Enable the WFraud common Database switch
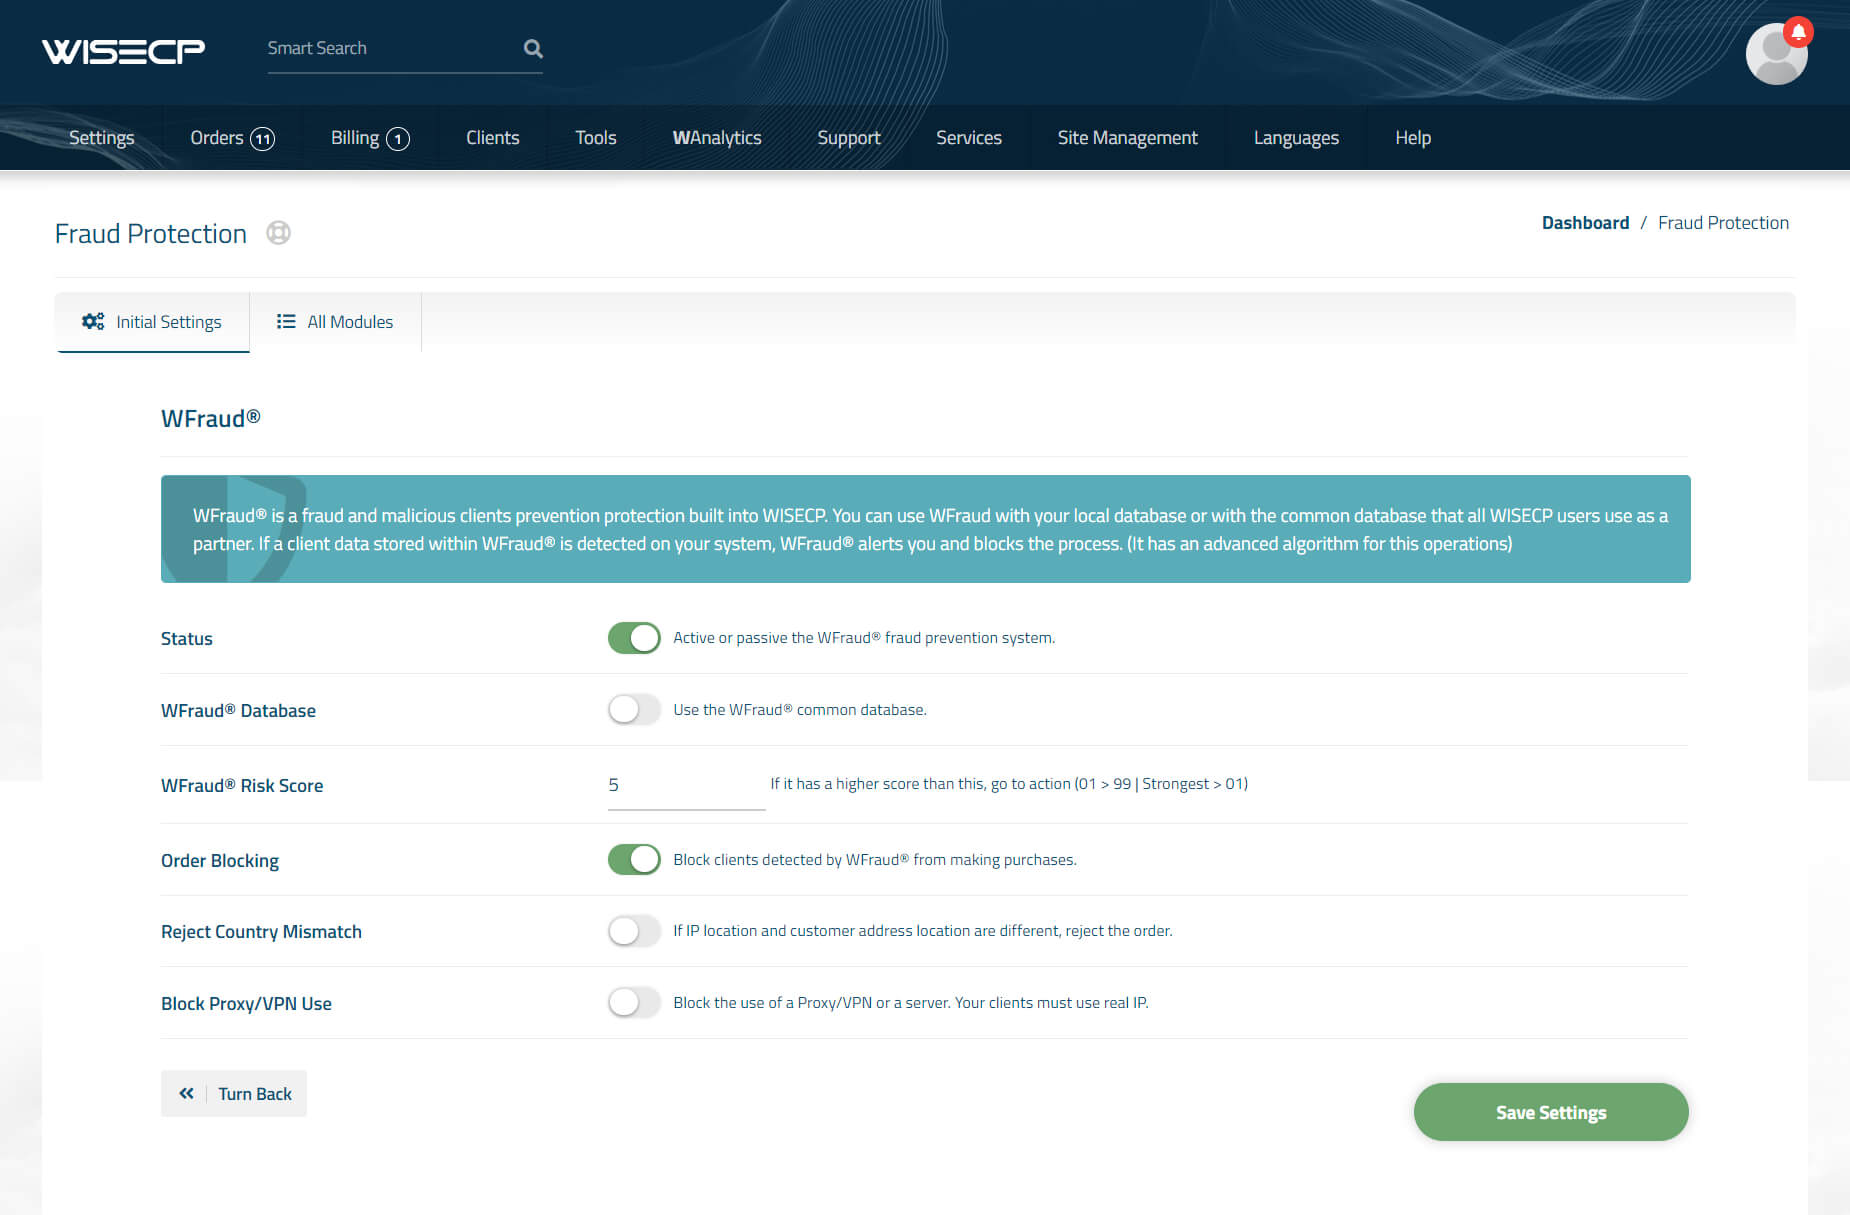The width and height of the screenshot is (1850, 1215). pyautogui.click(x=634, y=710)
